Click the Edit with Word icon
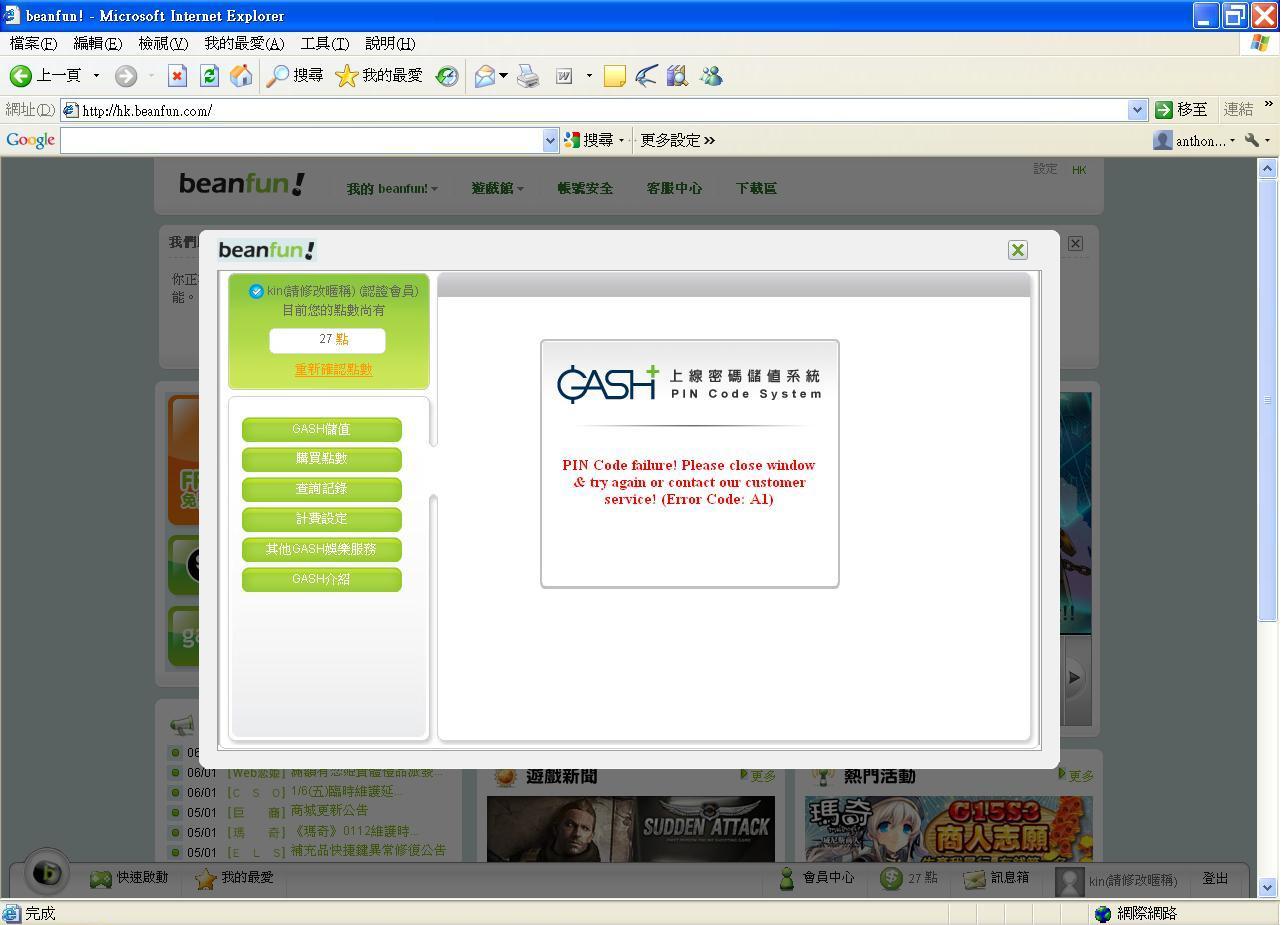Image resolution: width=1284 pixels, height=925 pixels. [x=564, y=76]
